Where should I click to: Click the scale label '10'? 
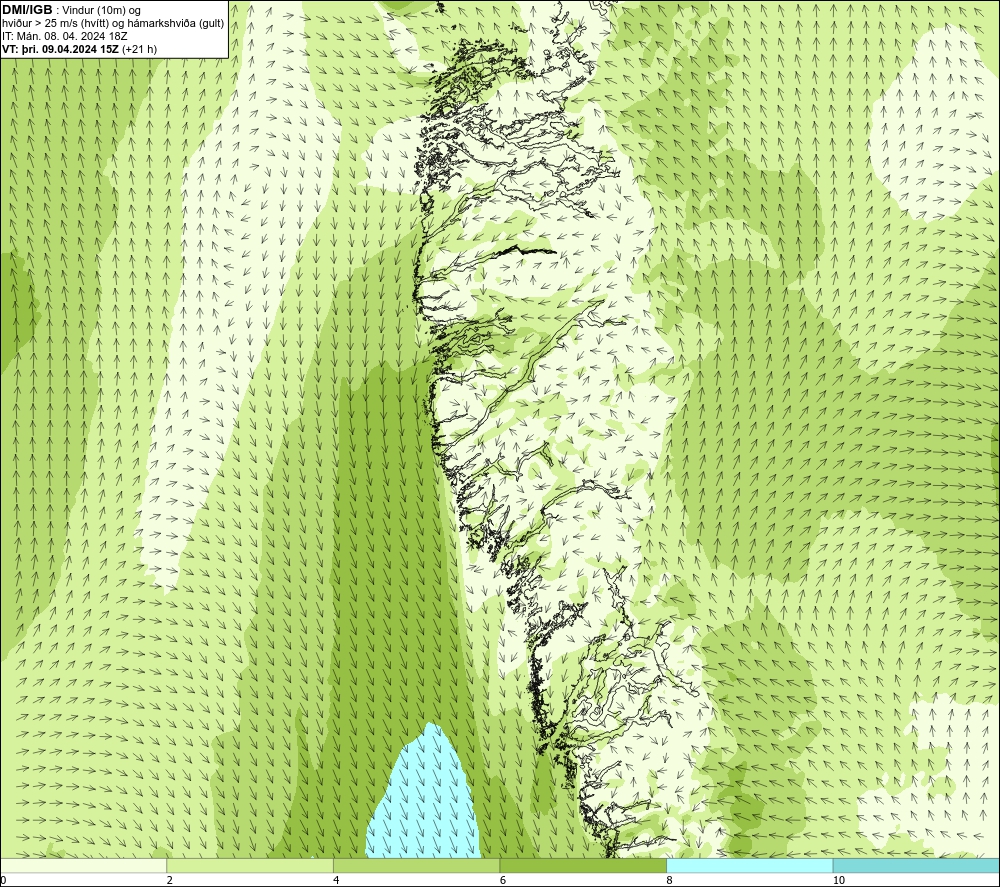[x=838, y=880]
